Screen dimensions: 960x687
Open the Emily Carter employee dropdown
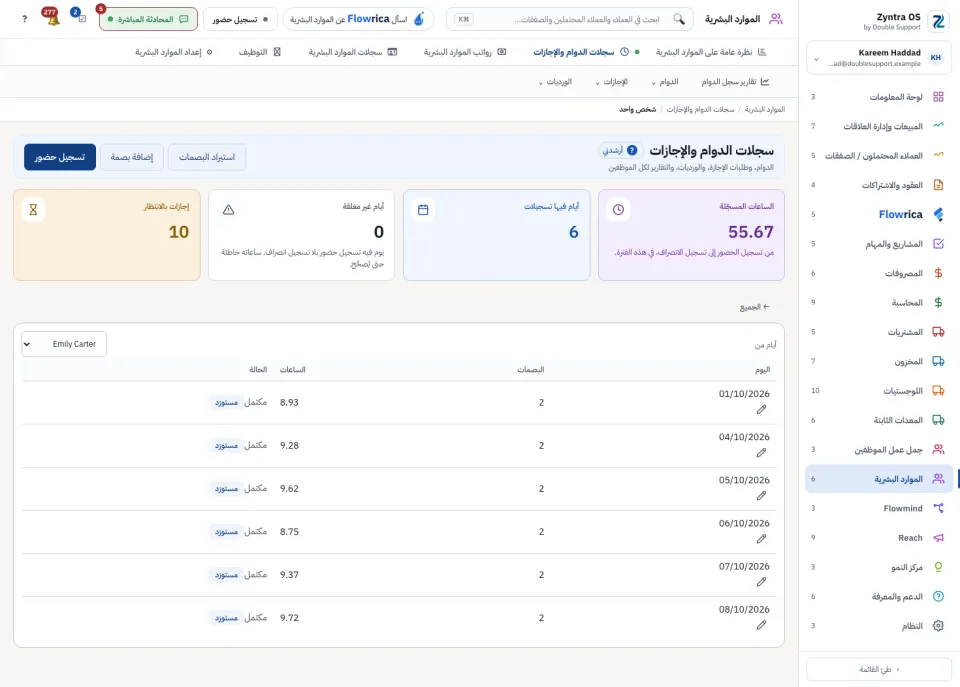pyautogui.click(x=64, y=344)
